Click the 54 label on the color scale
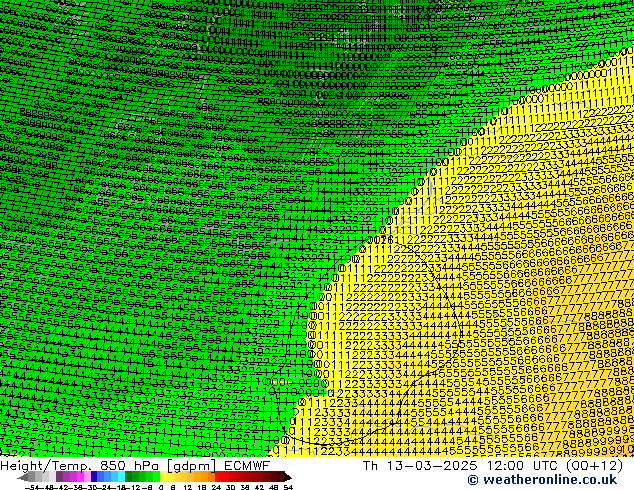The height and width of the screenshot is (490, 634). click(x=288, y=488)
